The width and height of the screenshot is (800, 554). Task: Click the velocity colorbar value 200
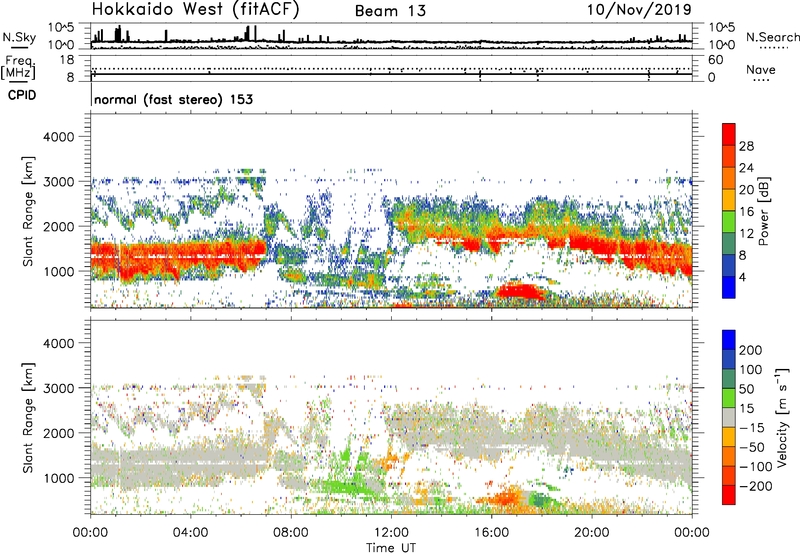tap(751, 350)
